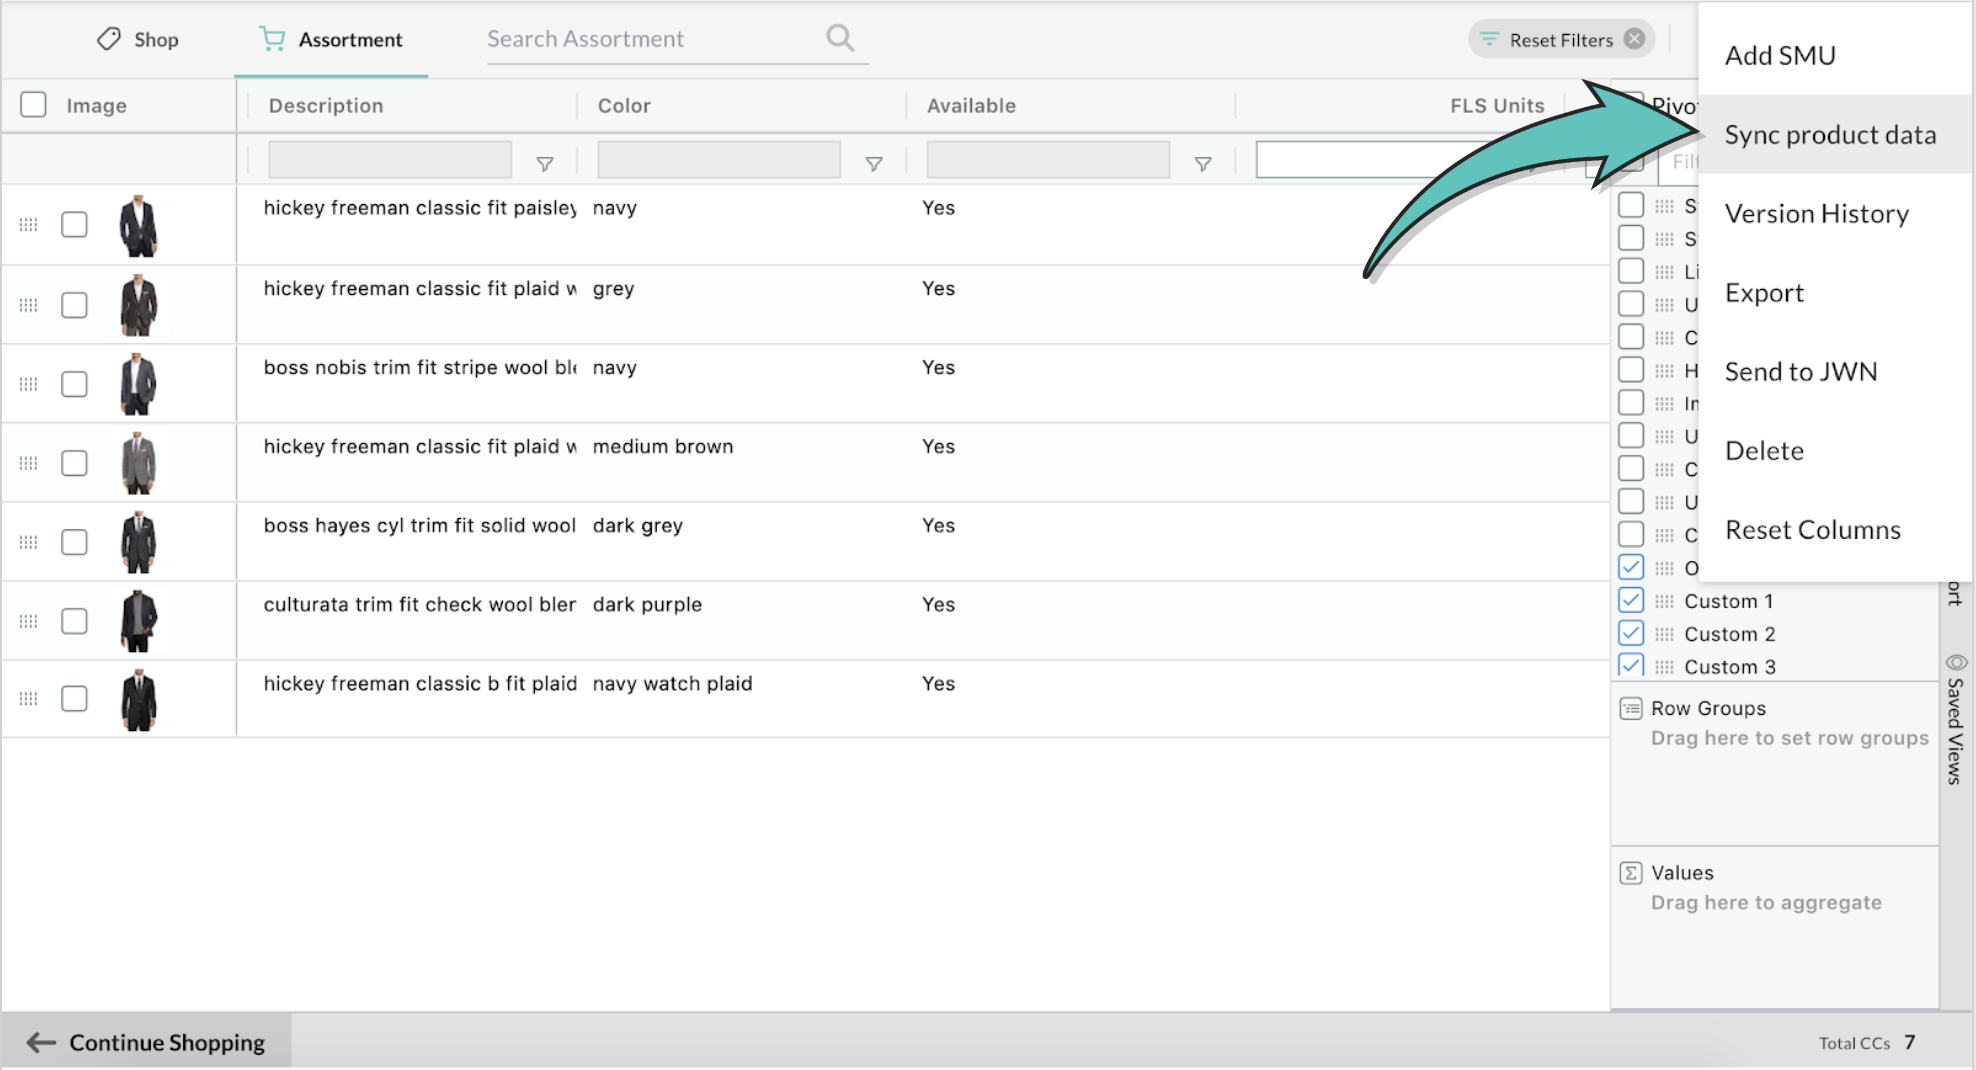Click the Description column filter funnel icon
This screenshot has height=1070, width=1976.
pos(545,164)
